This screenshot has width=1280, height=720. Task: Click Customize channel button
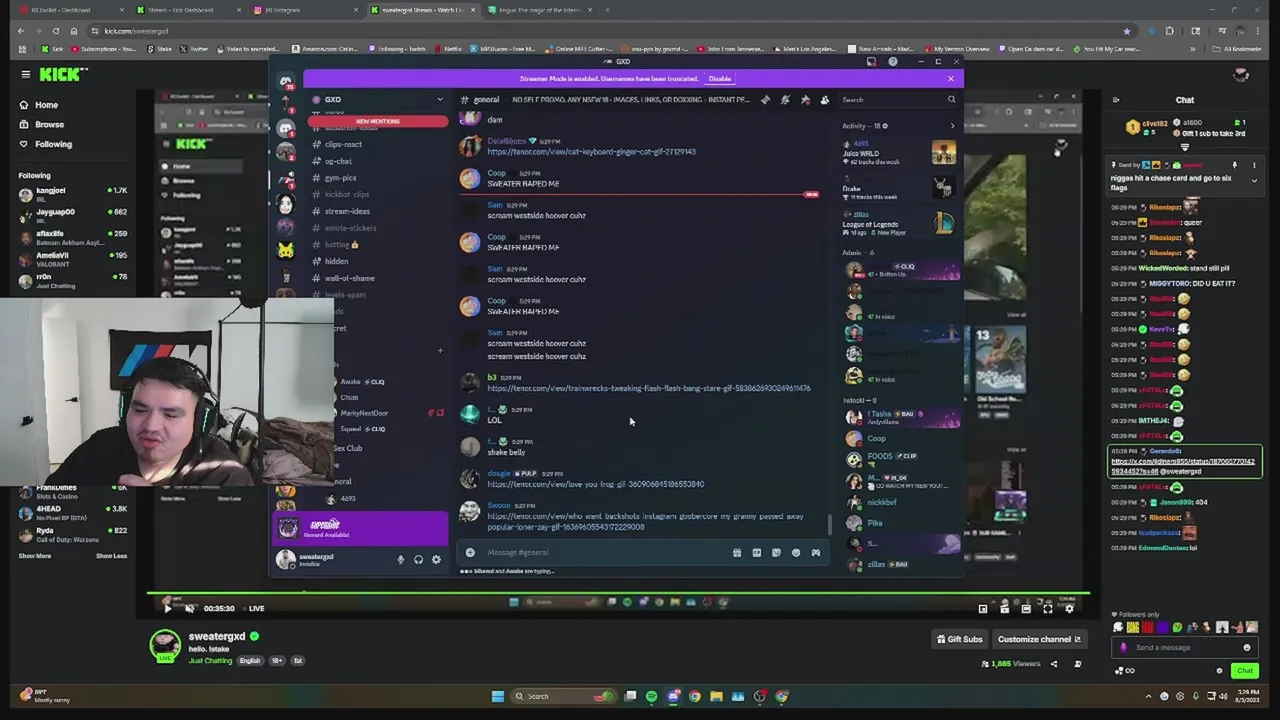click(1039, 639)
